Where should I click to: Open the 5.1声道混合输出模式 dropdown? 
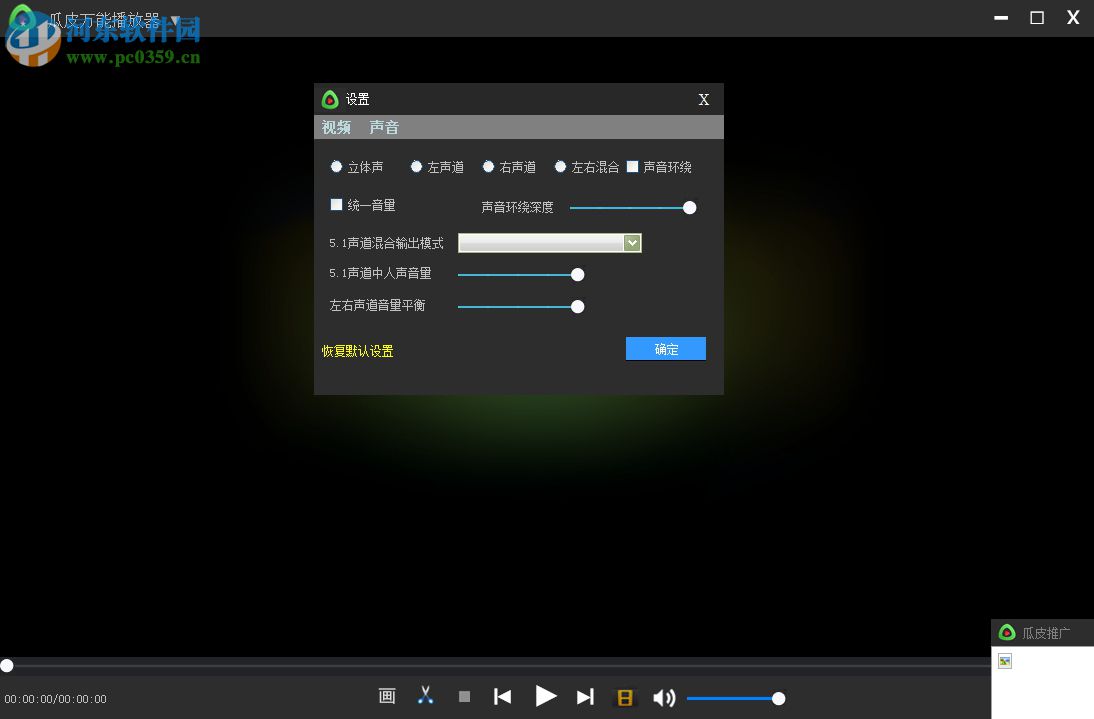pos(631,242)
